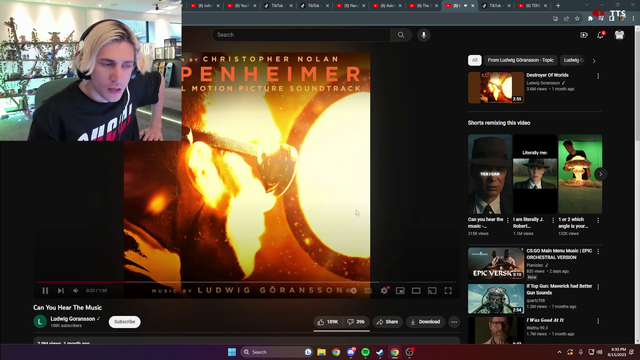Open the Create video icon
The height and width of the screenshot is (360, 640).
click(x=584, y=35)
